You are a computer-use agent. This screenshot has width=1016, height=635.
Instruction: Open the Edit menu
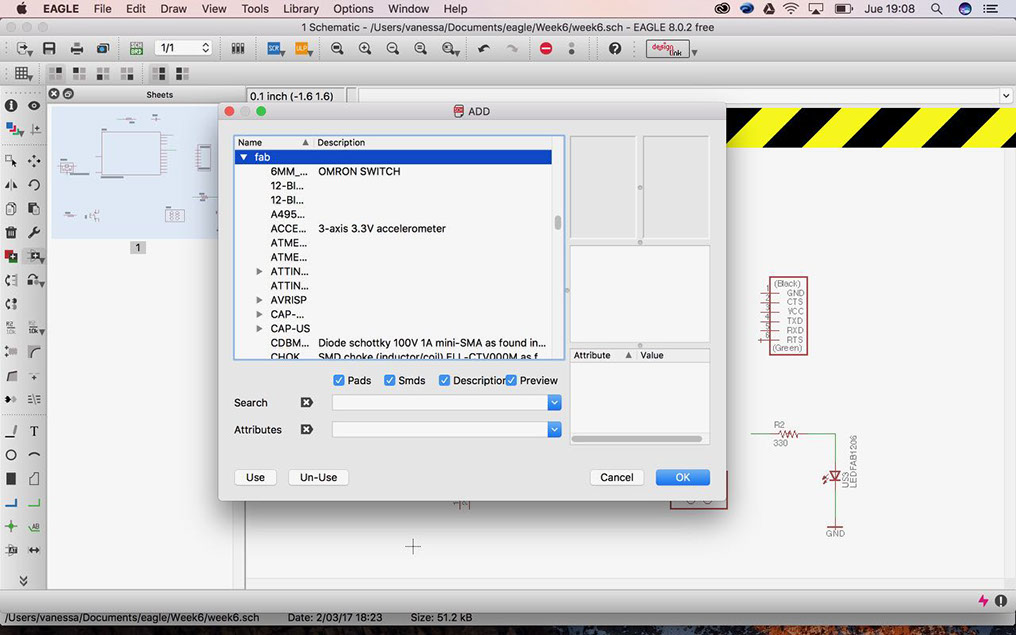(x=135, y=9)
